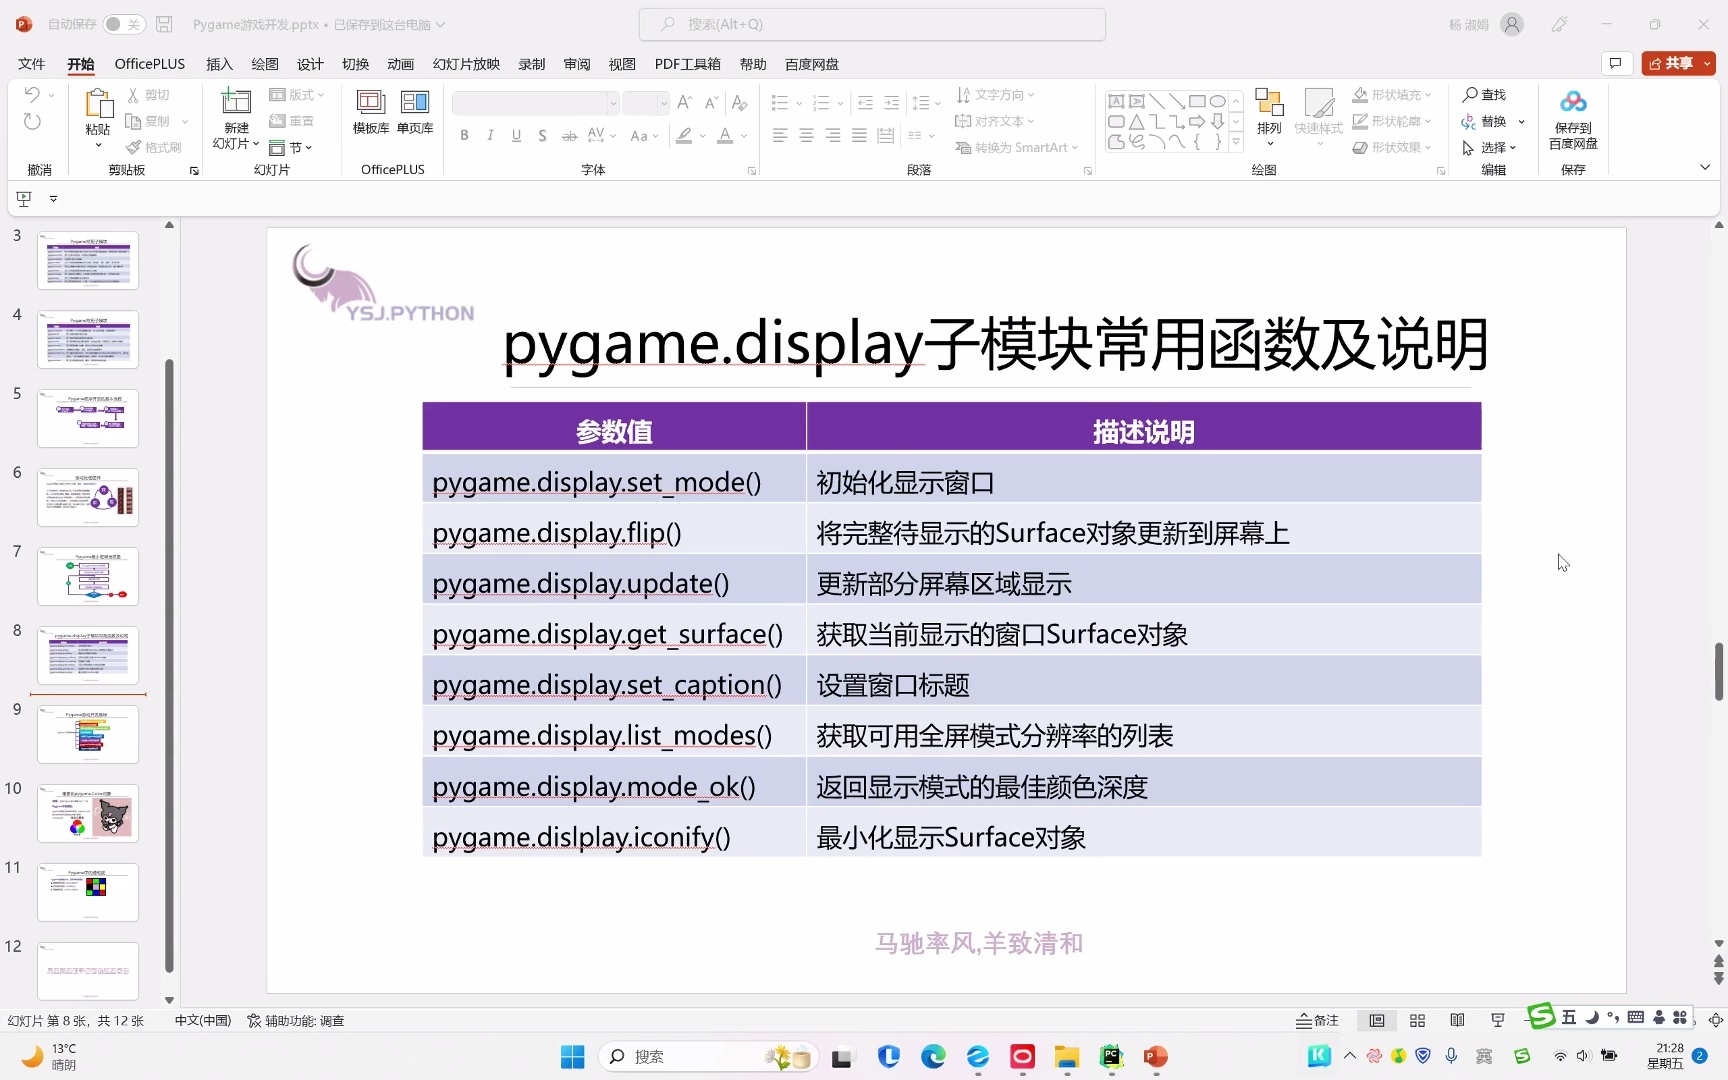The image size is (1728, 1080).
Task: Open the font color swatch
Action: [x=727, y=135]
